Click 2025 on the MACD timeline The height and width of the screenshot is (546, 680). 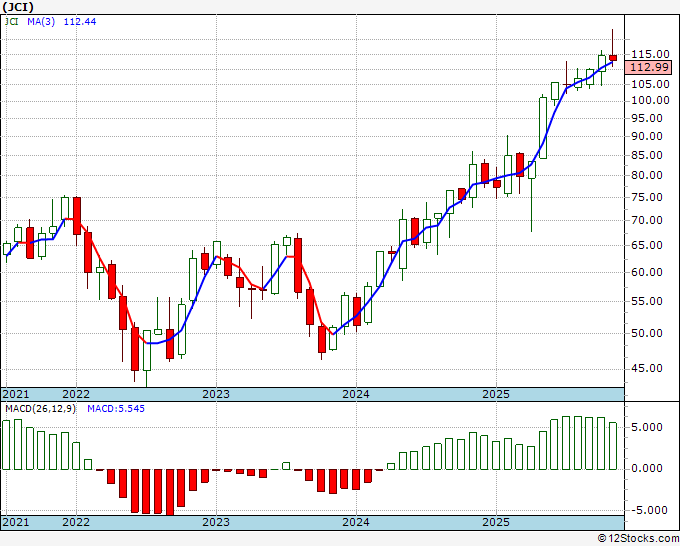(x=496, y=522)
